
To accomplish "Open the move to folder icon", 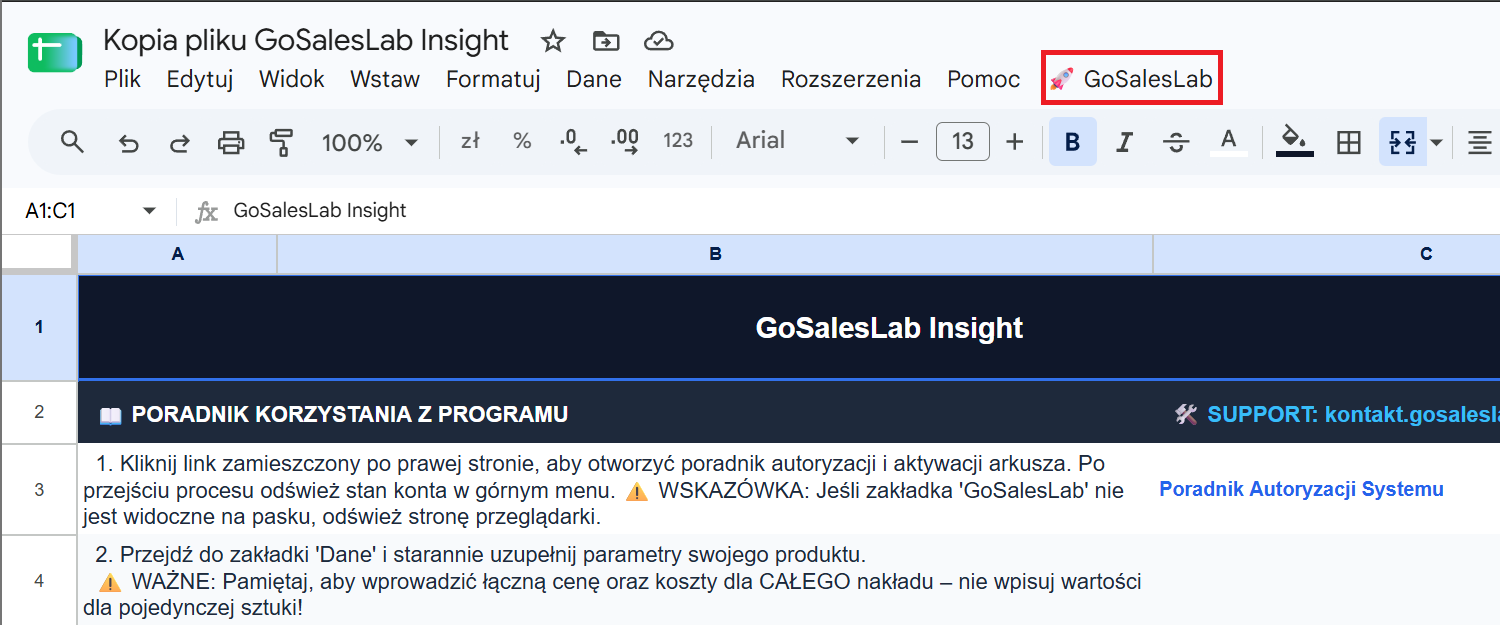I will 605,41.
